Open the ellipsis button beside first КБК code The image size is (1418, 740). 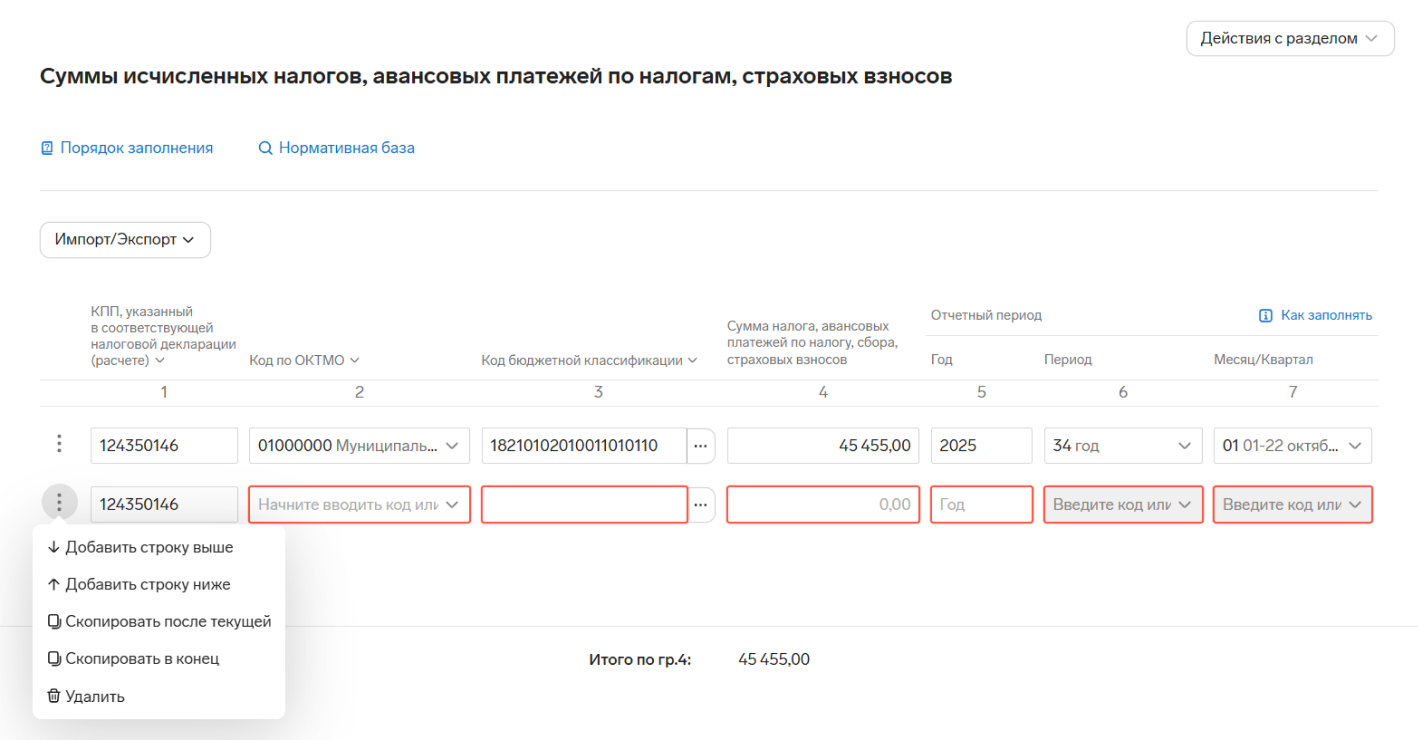[701, 446]
